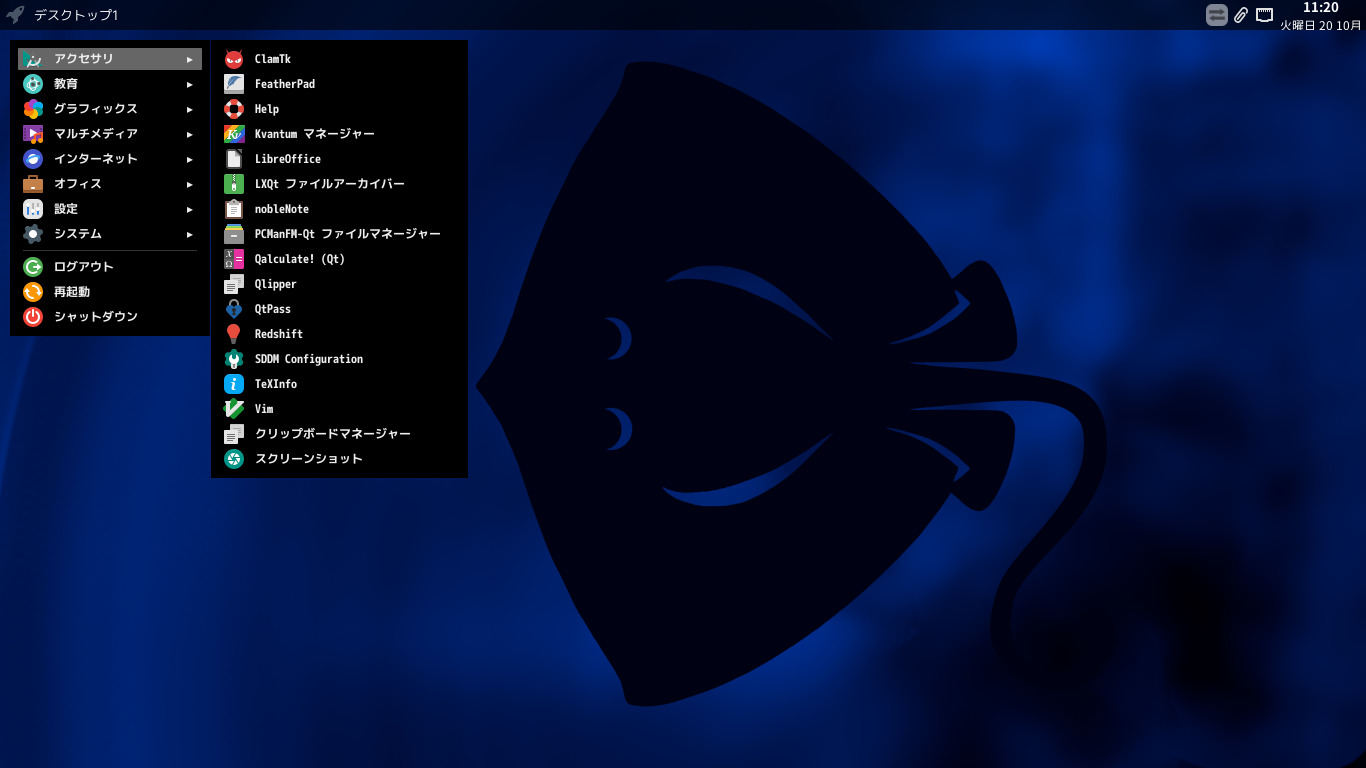
Task: Click the 火曜日 20 10月 date text
Action: [1321, 26]
